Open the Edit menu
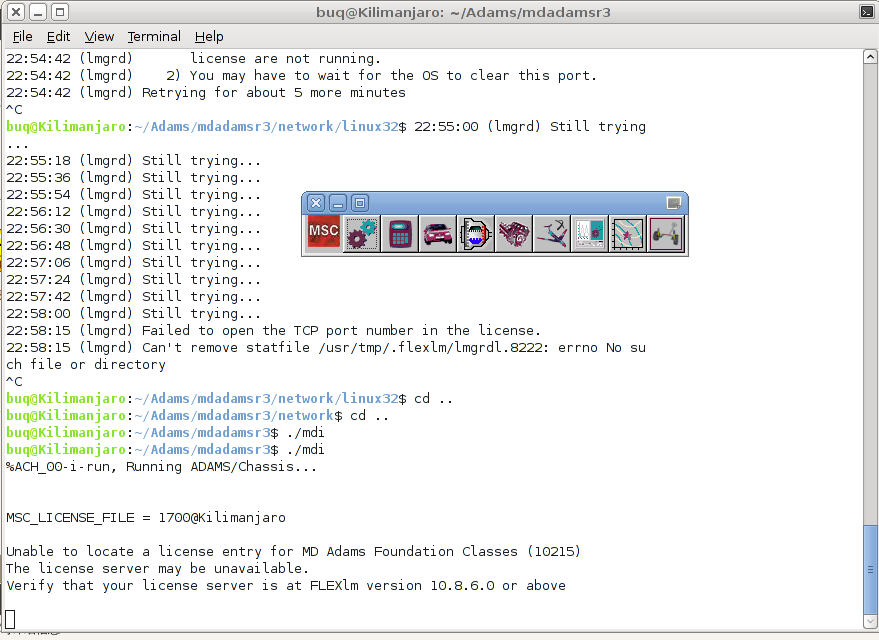This screenshot has width=879, height=640. pyautogui.click(x=58, y=36)
